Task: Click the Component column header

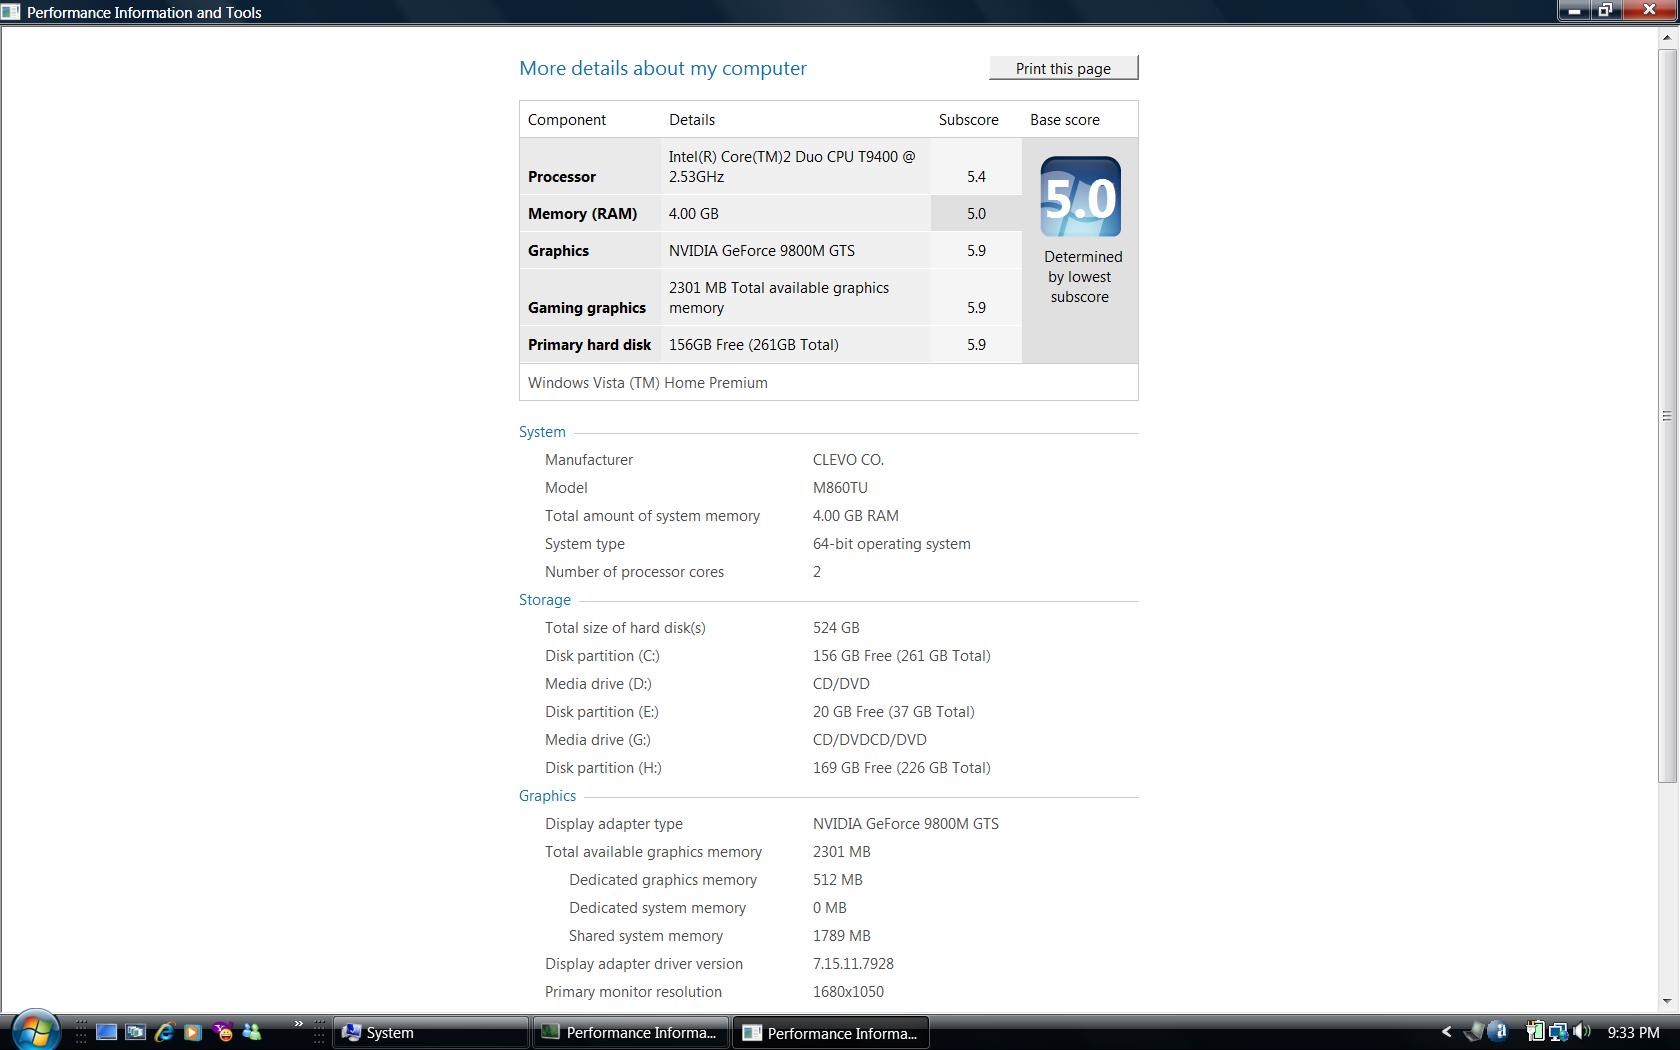Action: point(567,120)
